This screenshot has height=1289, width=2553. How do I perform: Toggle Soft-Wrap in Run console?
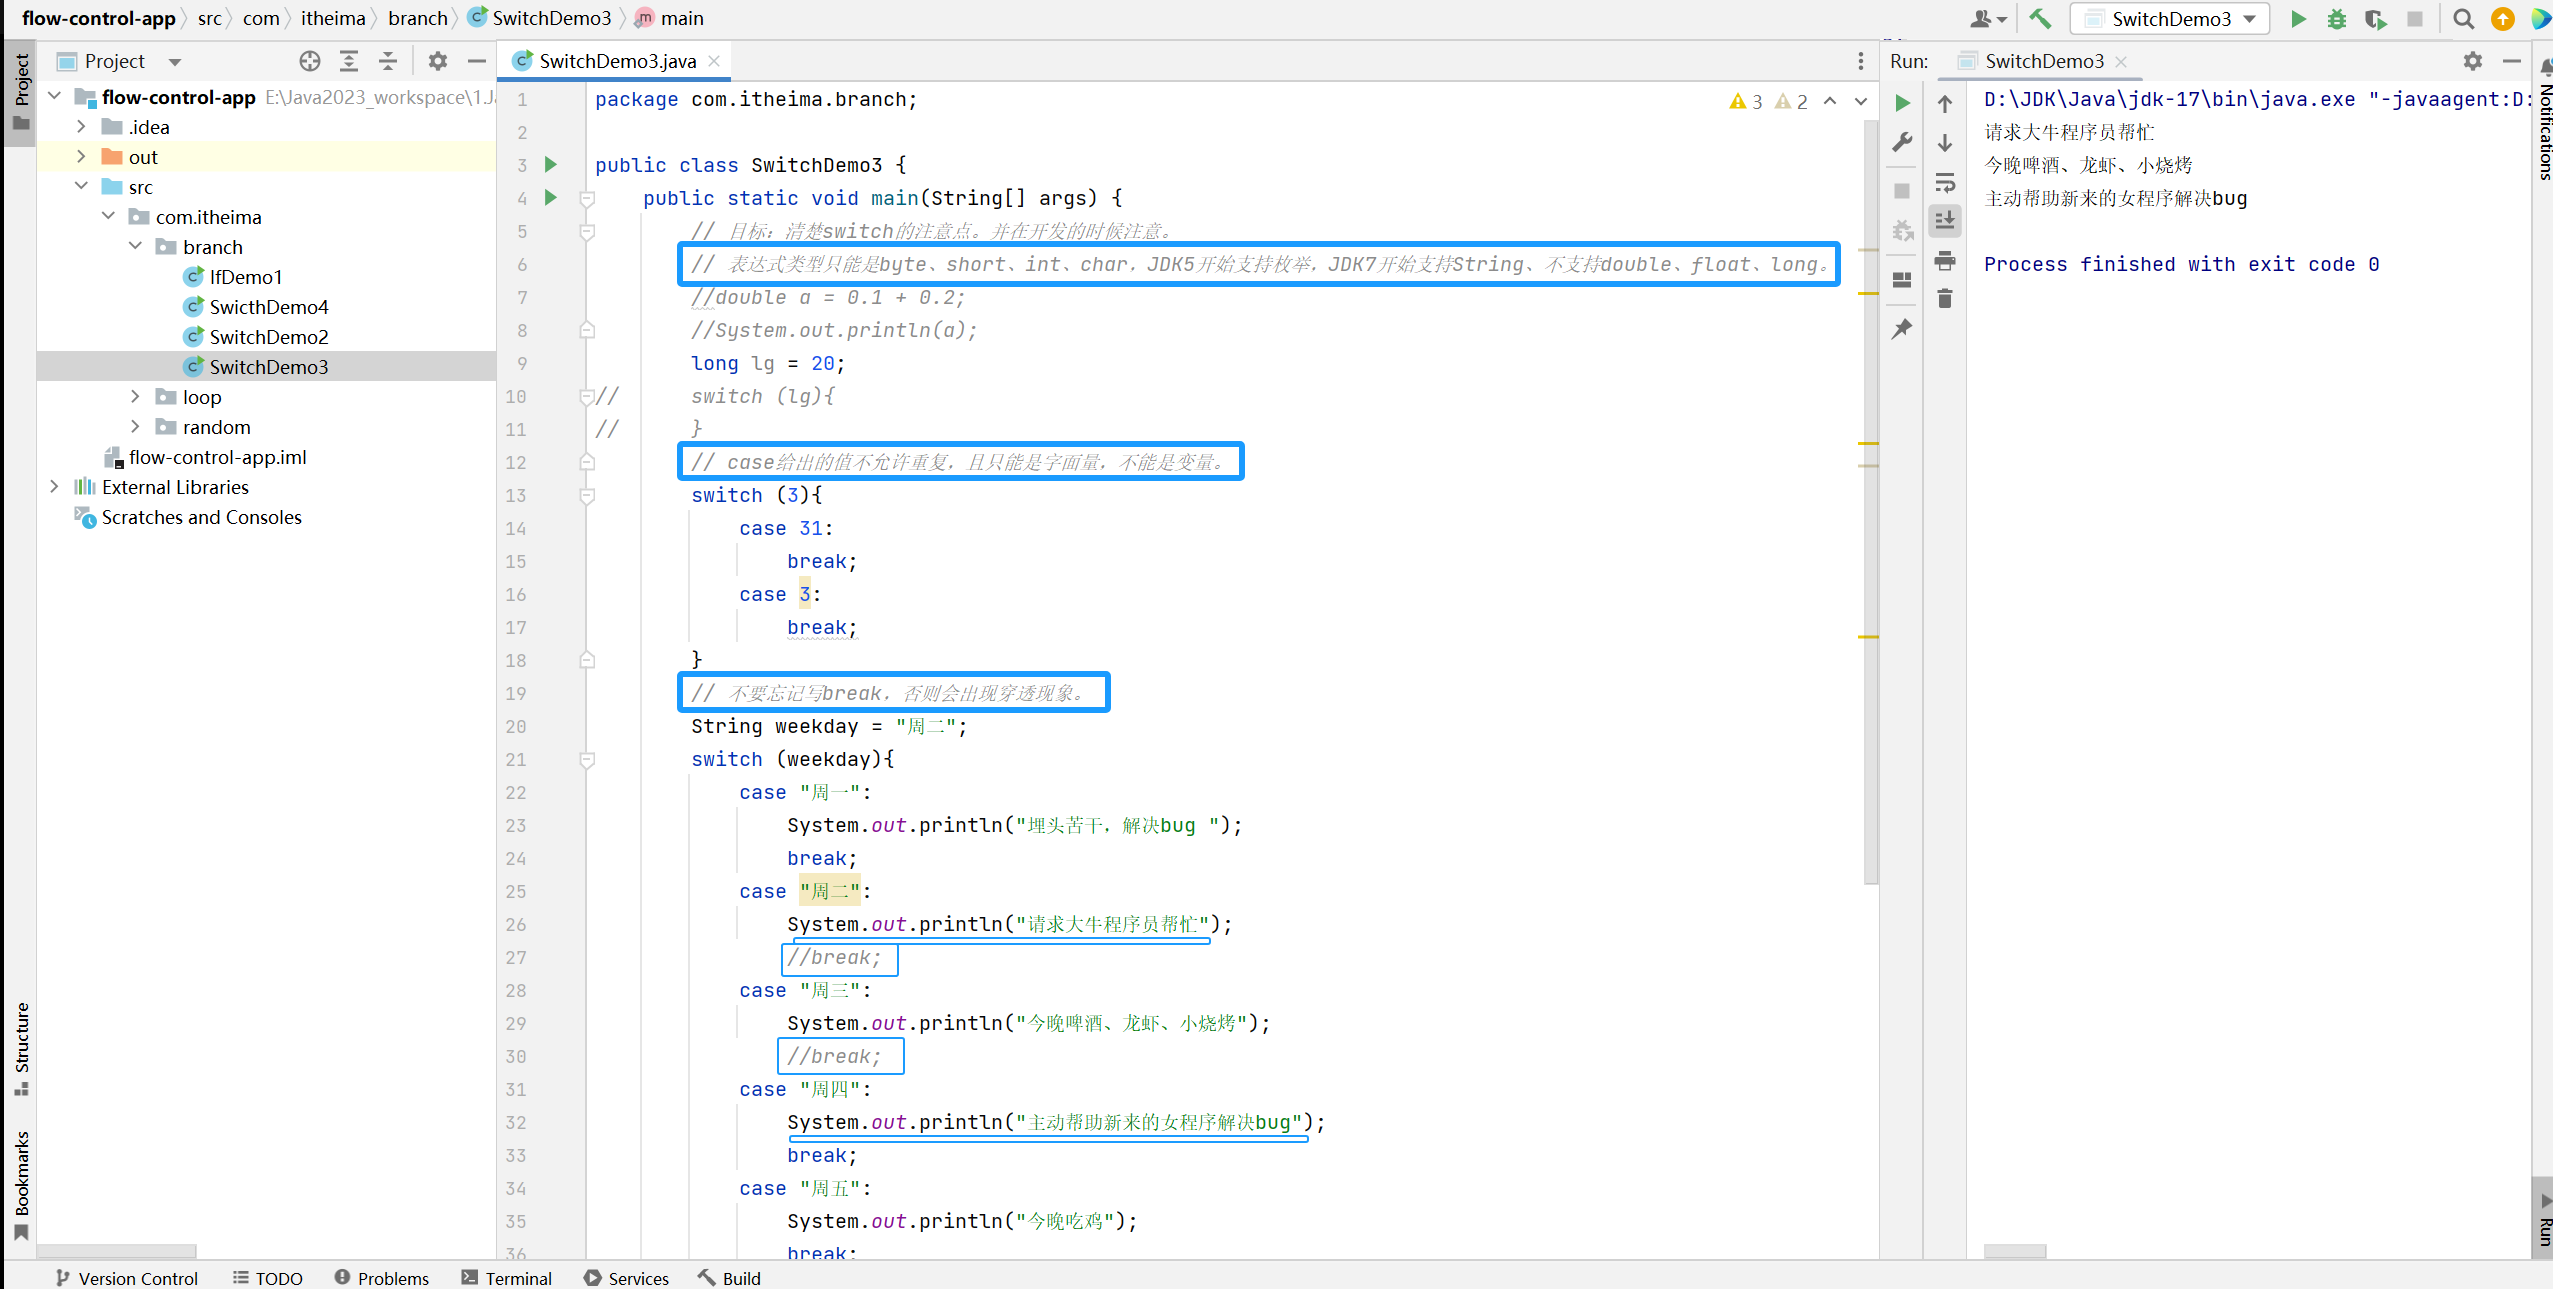(1945, 182)
